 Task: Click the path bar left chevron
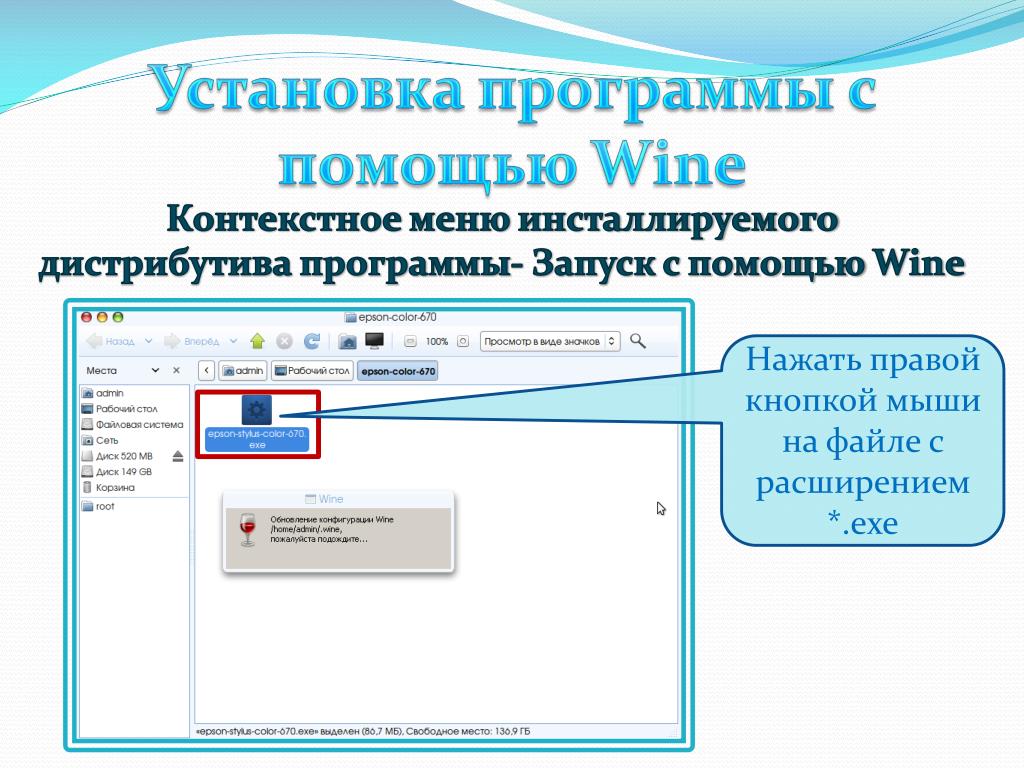click(x=206, y=370)
